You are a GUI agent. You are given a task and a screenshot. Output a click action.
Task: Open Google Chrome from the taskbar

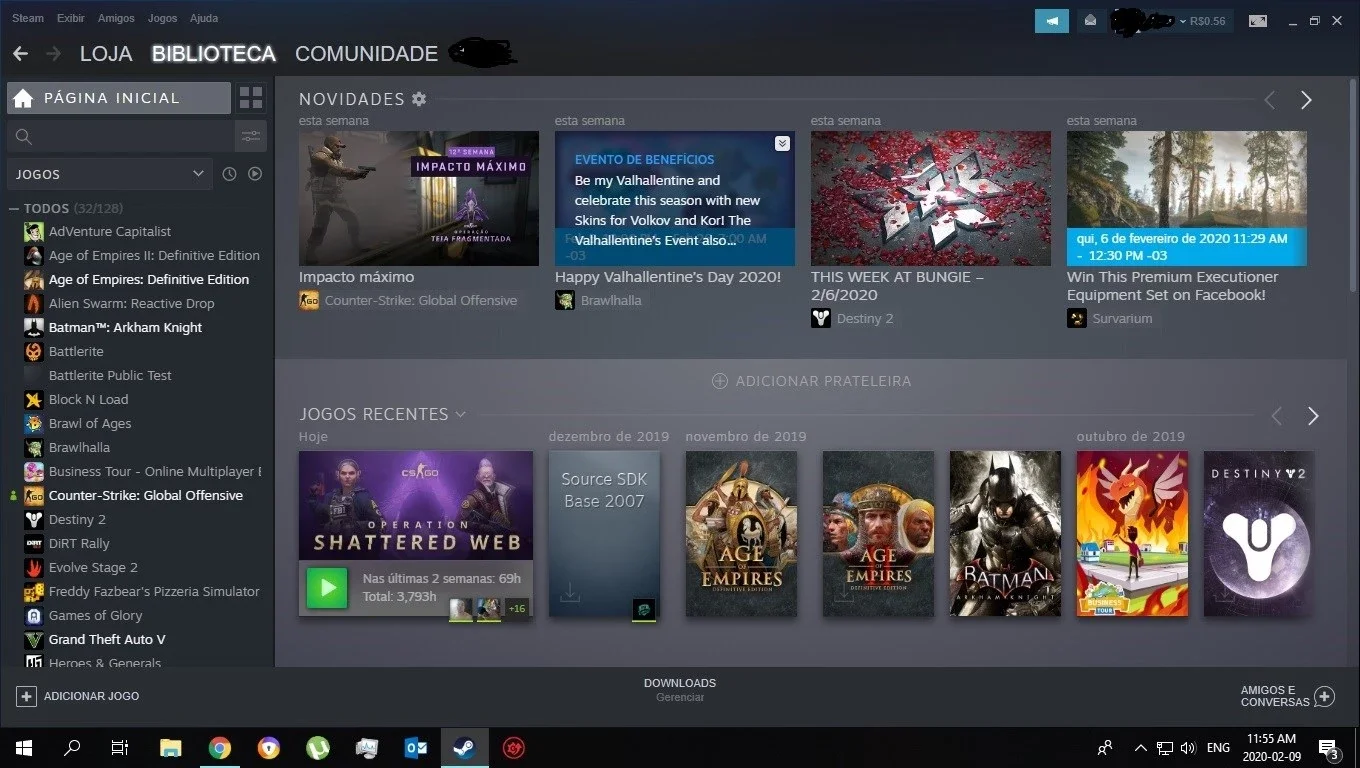(x=220, y=747)
